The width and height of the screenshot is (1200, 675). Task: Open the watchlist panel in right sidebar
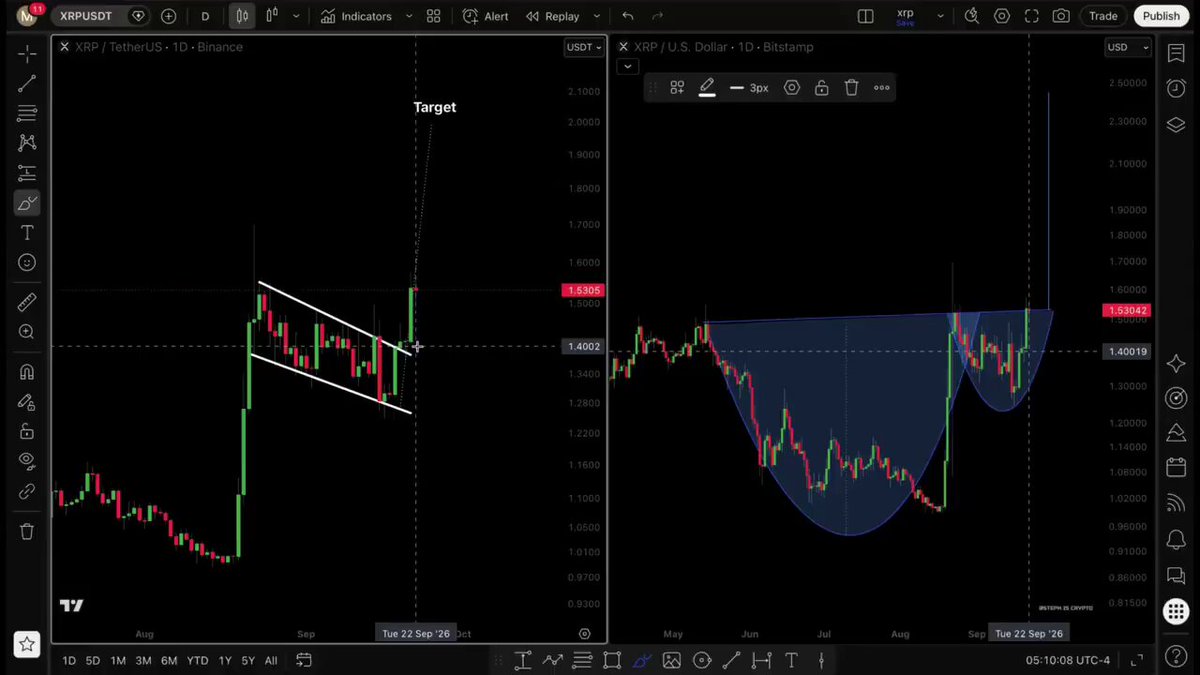pos(1176,54)
